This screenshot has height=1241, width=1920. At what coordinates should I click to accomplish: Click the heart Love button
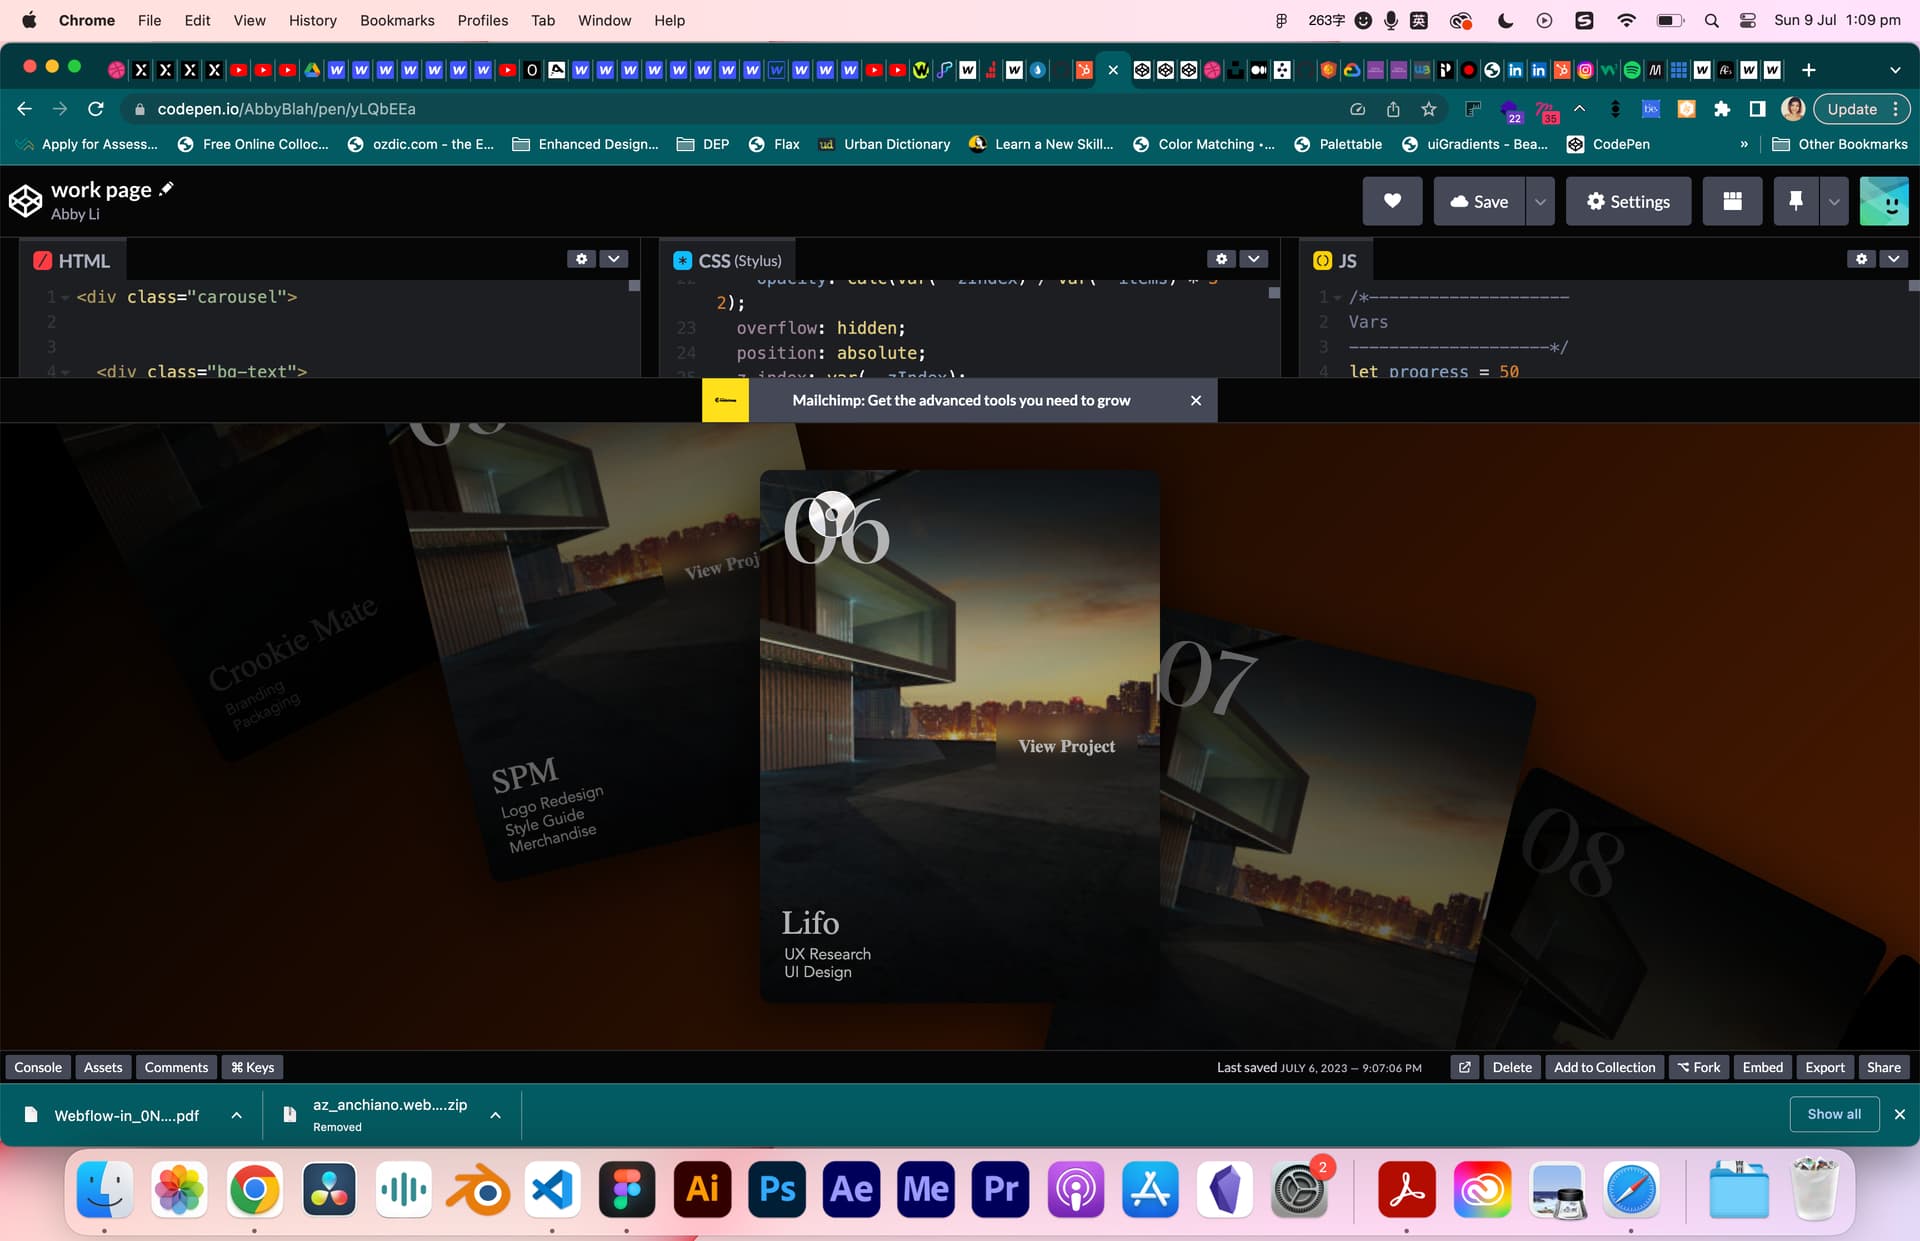tap(1391, 201)
